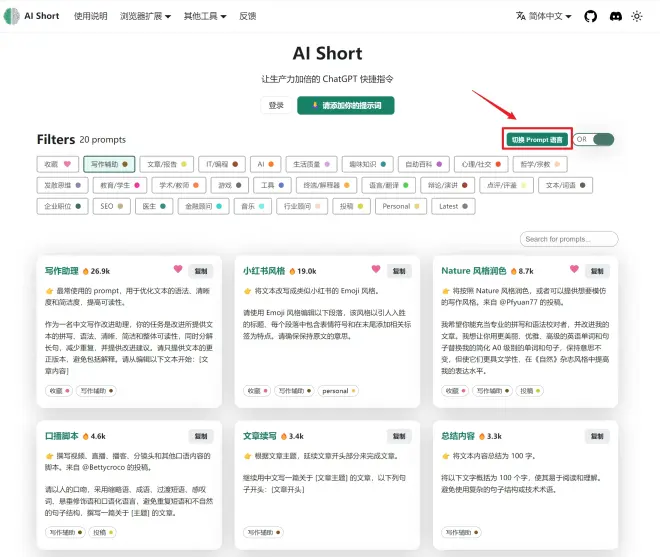Enable the Personal filter tag

tap(401, 206)
